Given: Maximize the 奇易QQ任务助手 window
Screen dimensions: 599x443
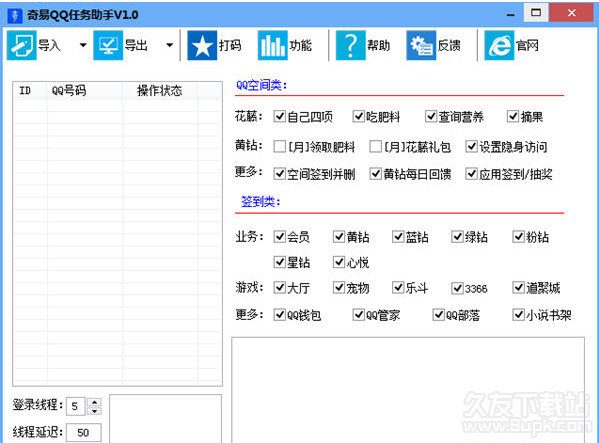Looking at the screenshot, I should (x=536, y=13).
